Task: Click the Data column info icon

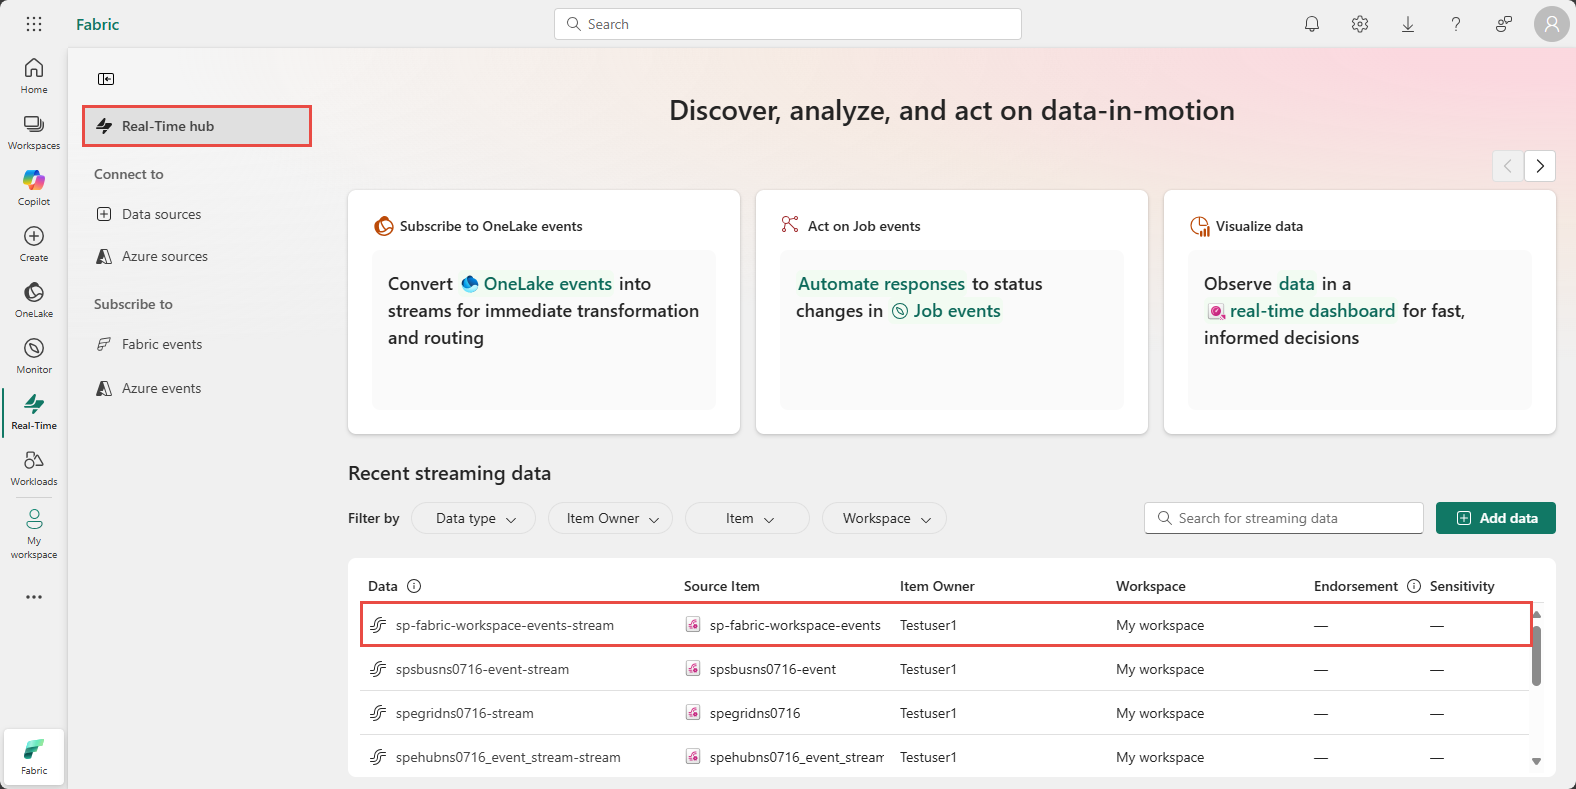Action: (x=414, y=586)
